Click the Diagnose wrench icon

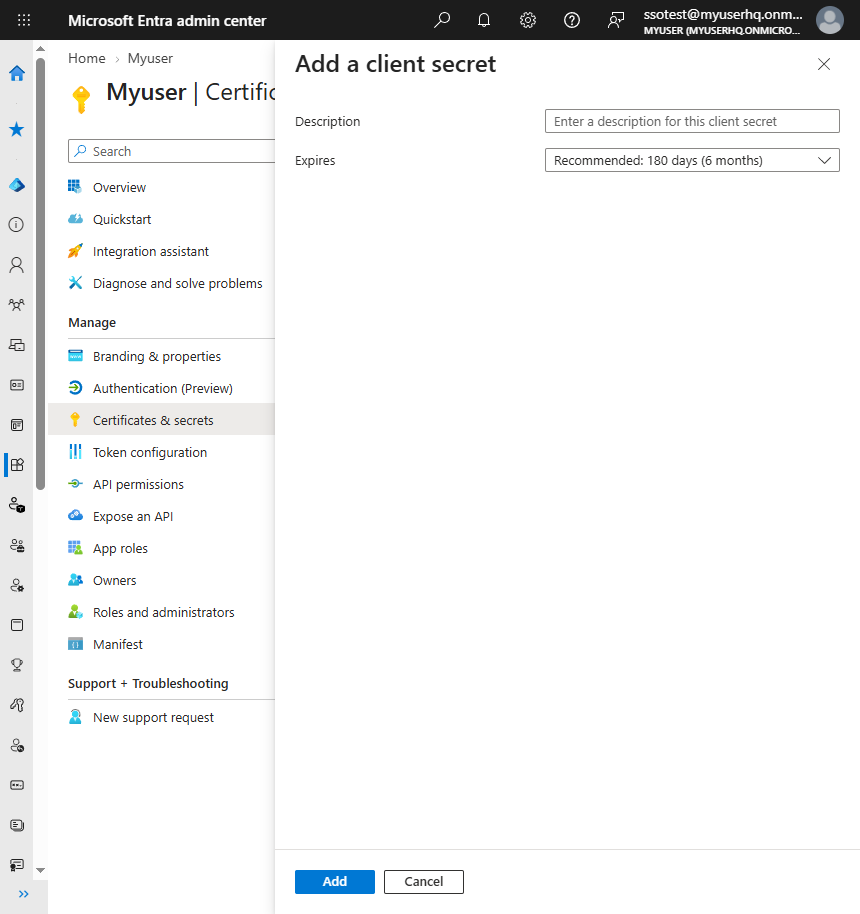75,283
